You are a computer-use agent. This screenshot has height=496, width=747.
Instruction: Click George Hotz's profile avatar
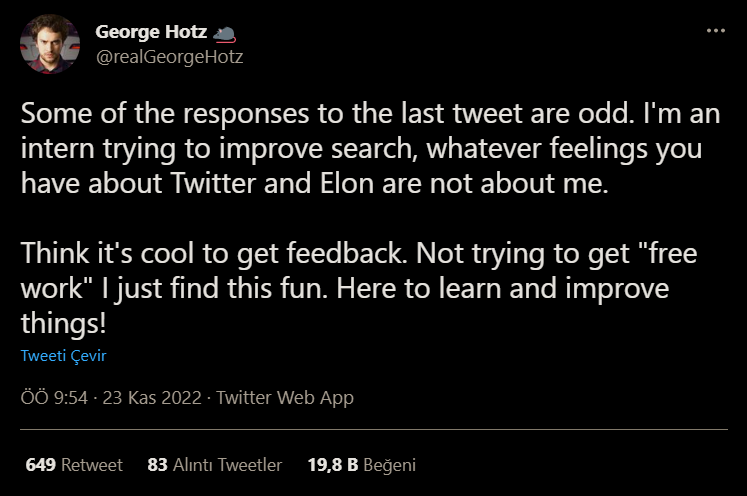[49, 44]
